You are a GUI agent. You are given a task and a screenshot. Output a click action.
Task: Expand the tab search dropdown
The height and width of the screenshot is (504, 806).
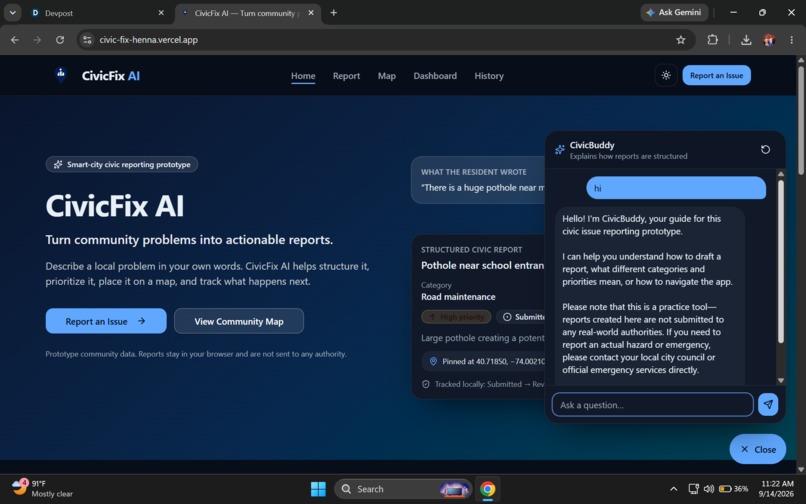12,13
